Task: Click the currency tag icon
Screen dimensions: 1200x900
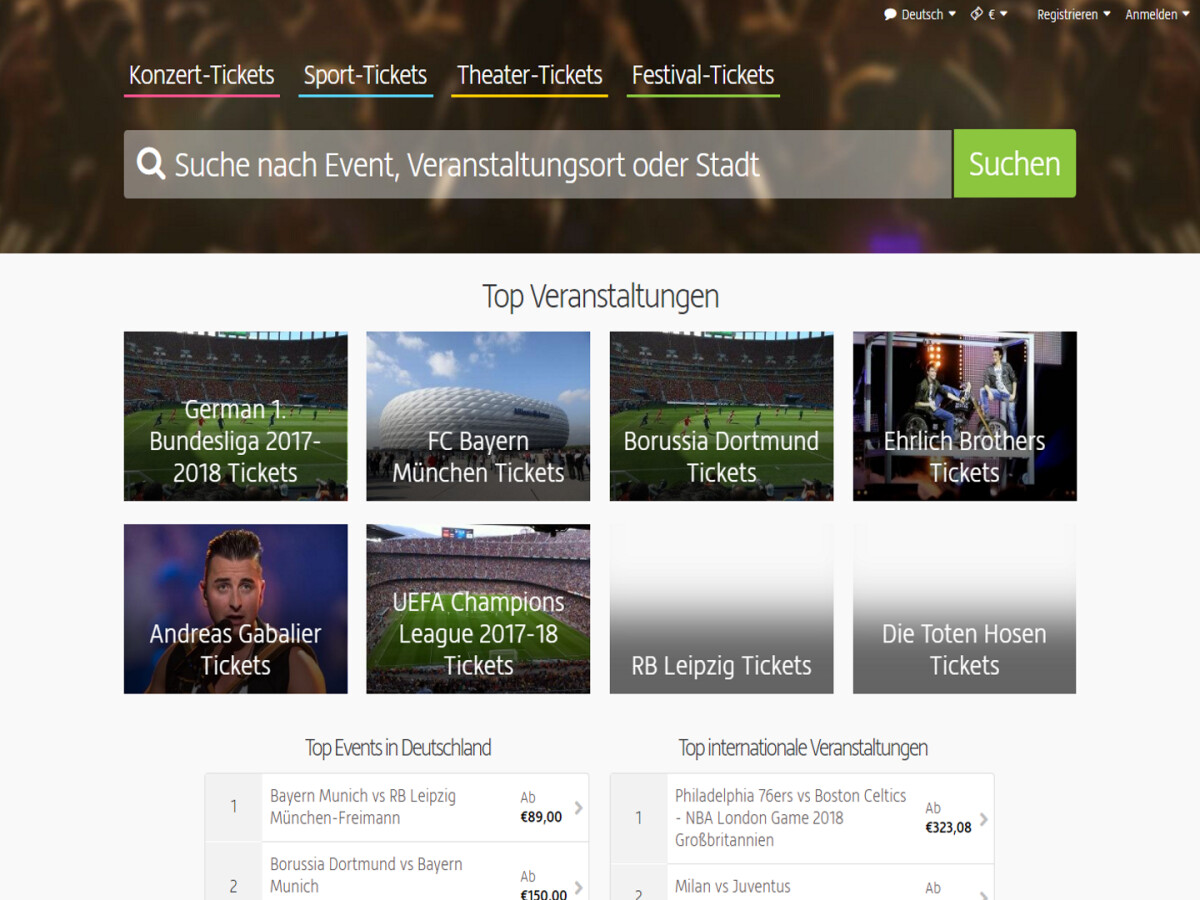Action: pos(977,14)
